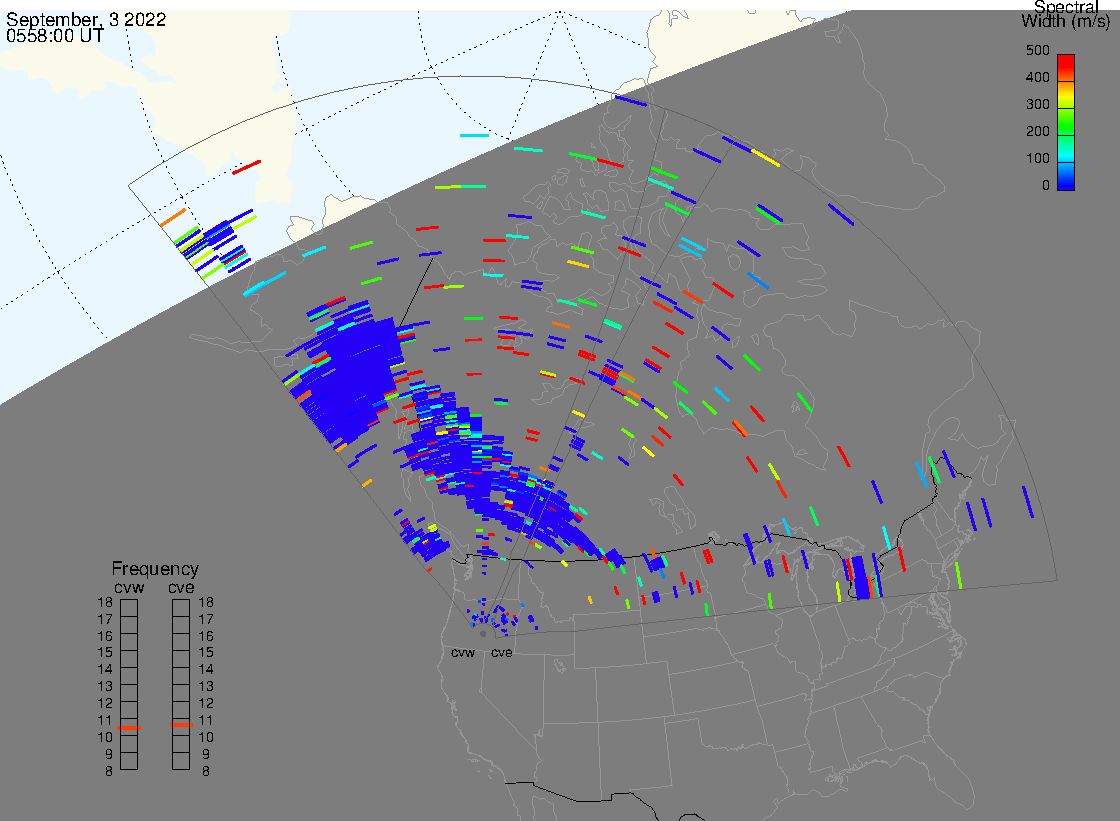The height and width of the screenshot is (821, 1120).
Task: Click the 11 label beside the cve frequency bar
Action: point(206,720)
